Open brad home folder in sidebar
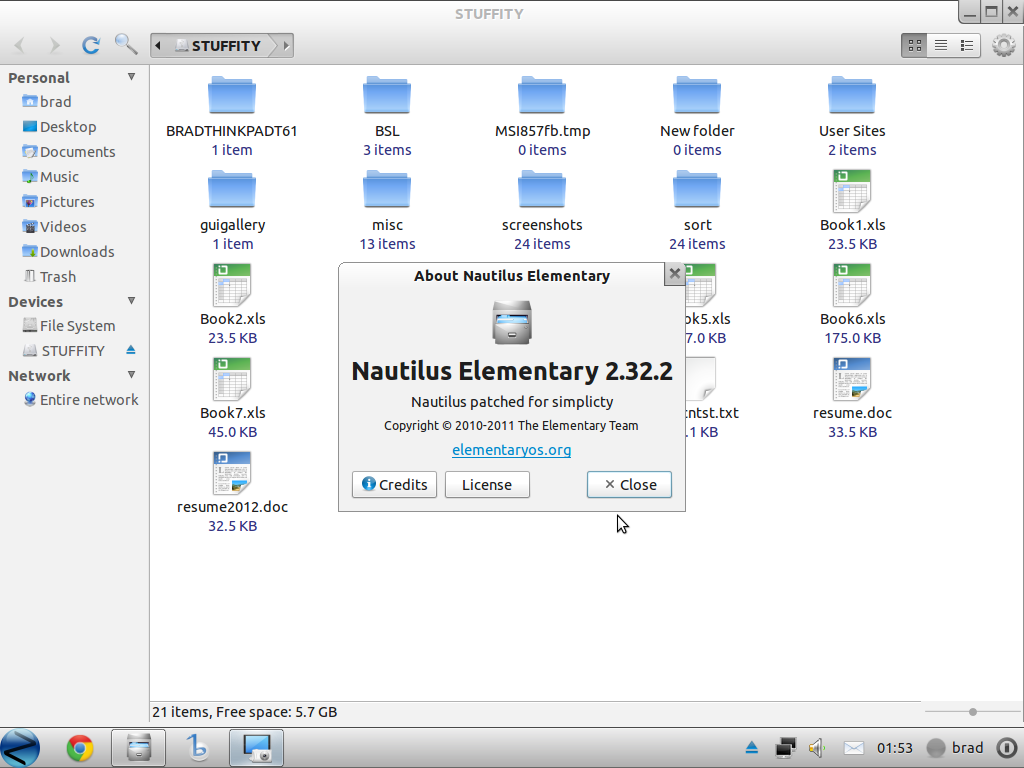 pos(47,102)
